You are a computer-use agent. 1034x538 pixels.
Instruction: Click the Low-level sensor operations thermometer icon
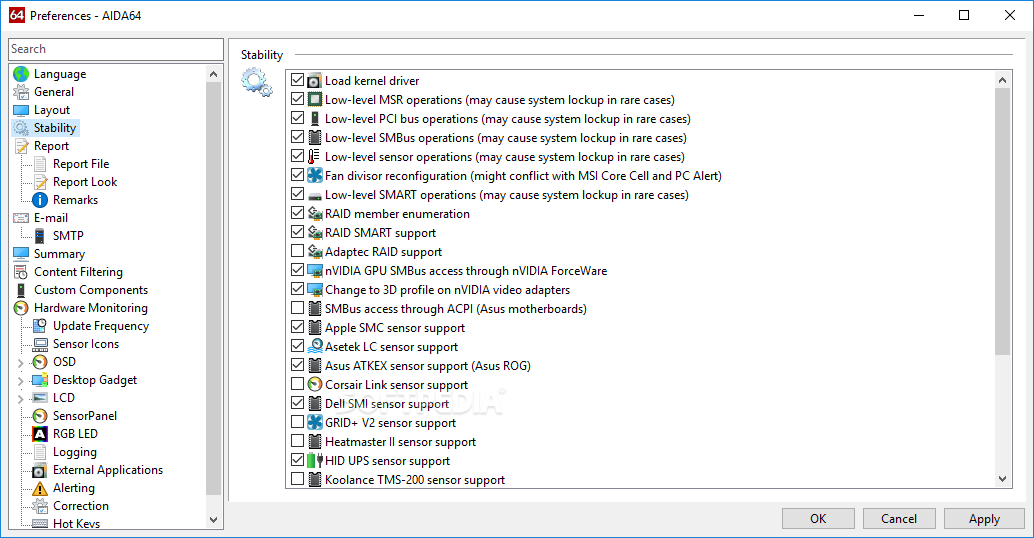tap(315, 157)
